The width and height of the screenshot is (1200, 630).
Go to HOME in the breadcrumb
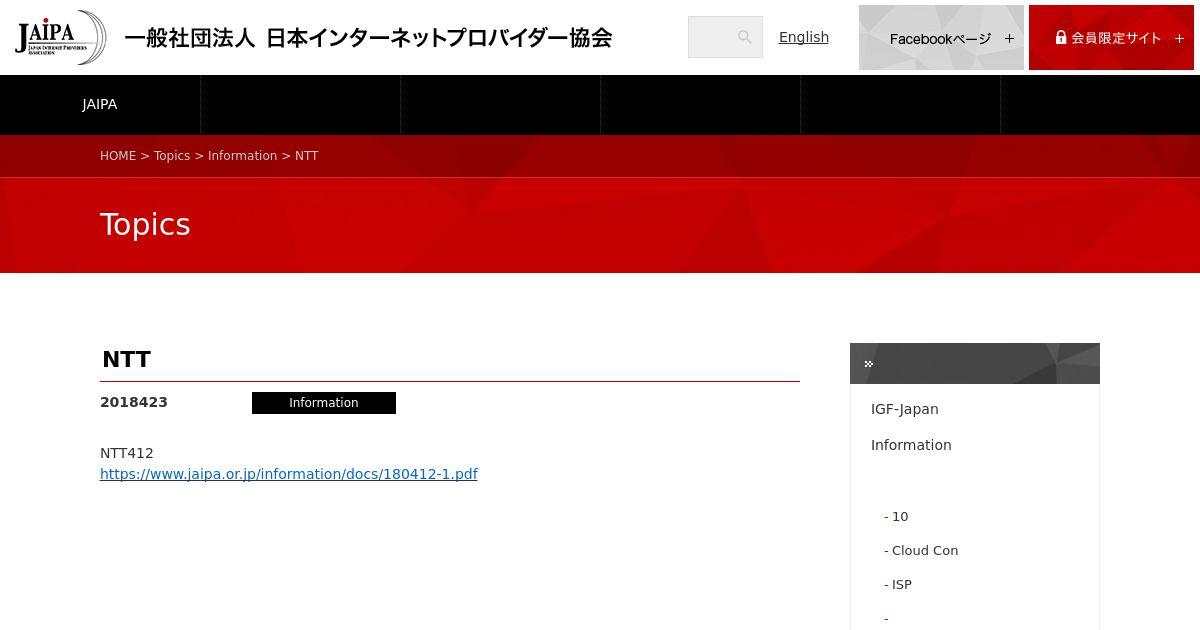118,156
